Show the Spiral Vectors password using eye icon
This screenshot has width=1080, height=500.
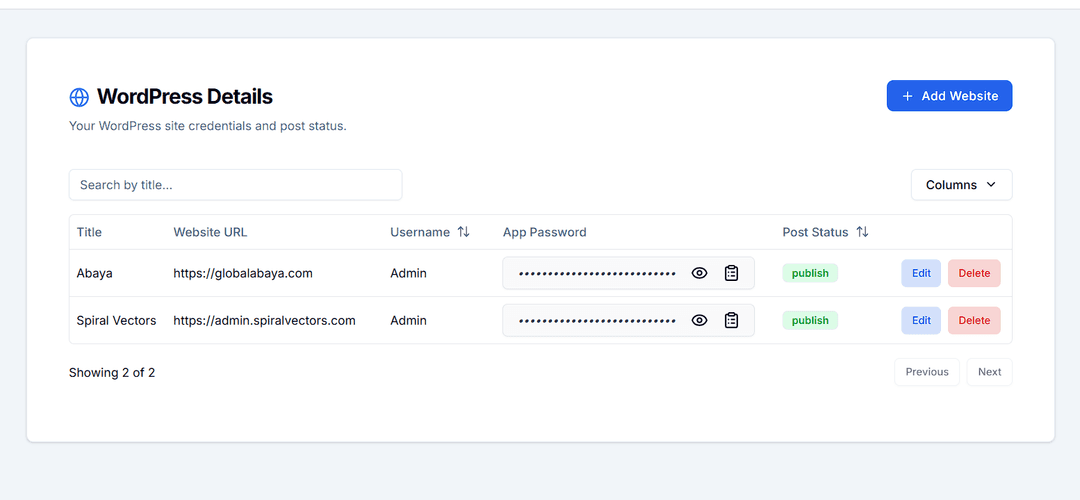pos(699,320)
